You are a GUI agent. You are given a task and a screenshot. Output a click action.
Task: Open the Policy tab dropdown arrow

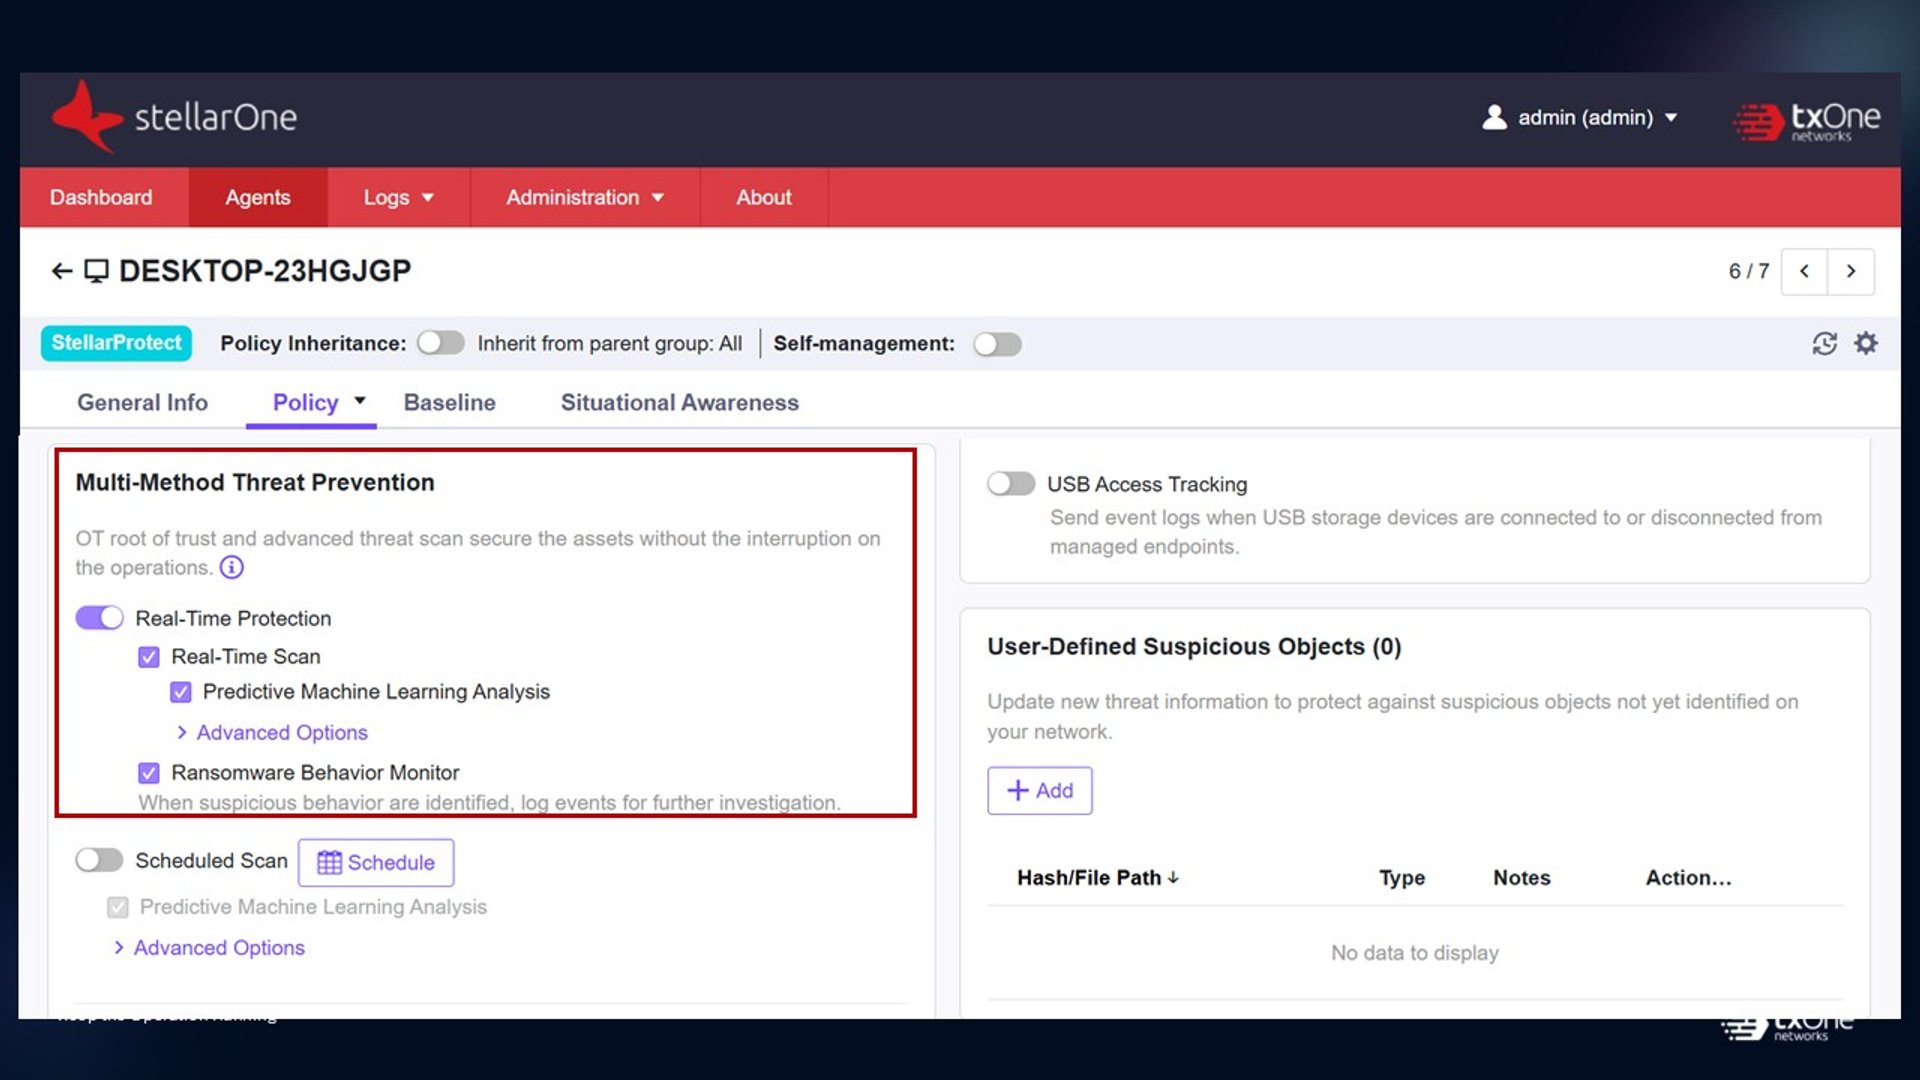pyautogui.click(x=360, y=401)
